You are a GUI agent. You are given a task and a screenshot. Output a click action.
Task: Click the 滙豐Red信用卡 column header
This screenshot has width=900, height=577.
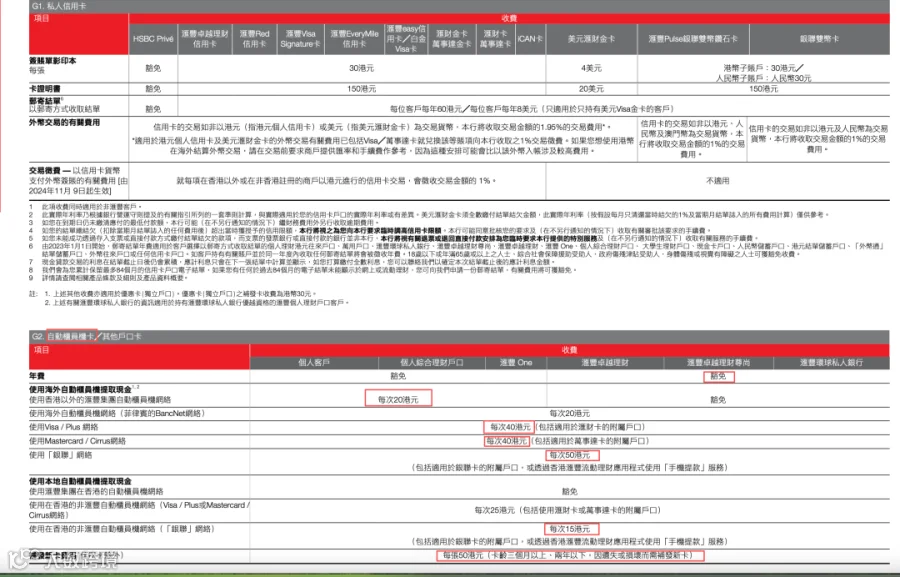point(254,39)
